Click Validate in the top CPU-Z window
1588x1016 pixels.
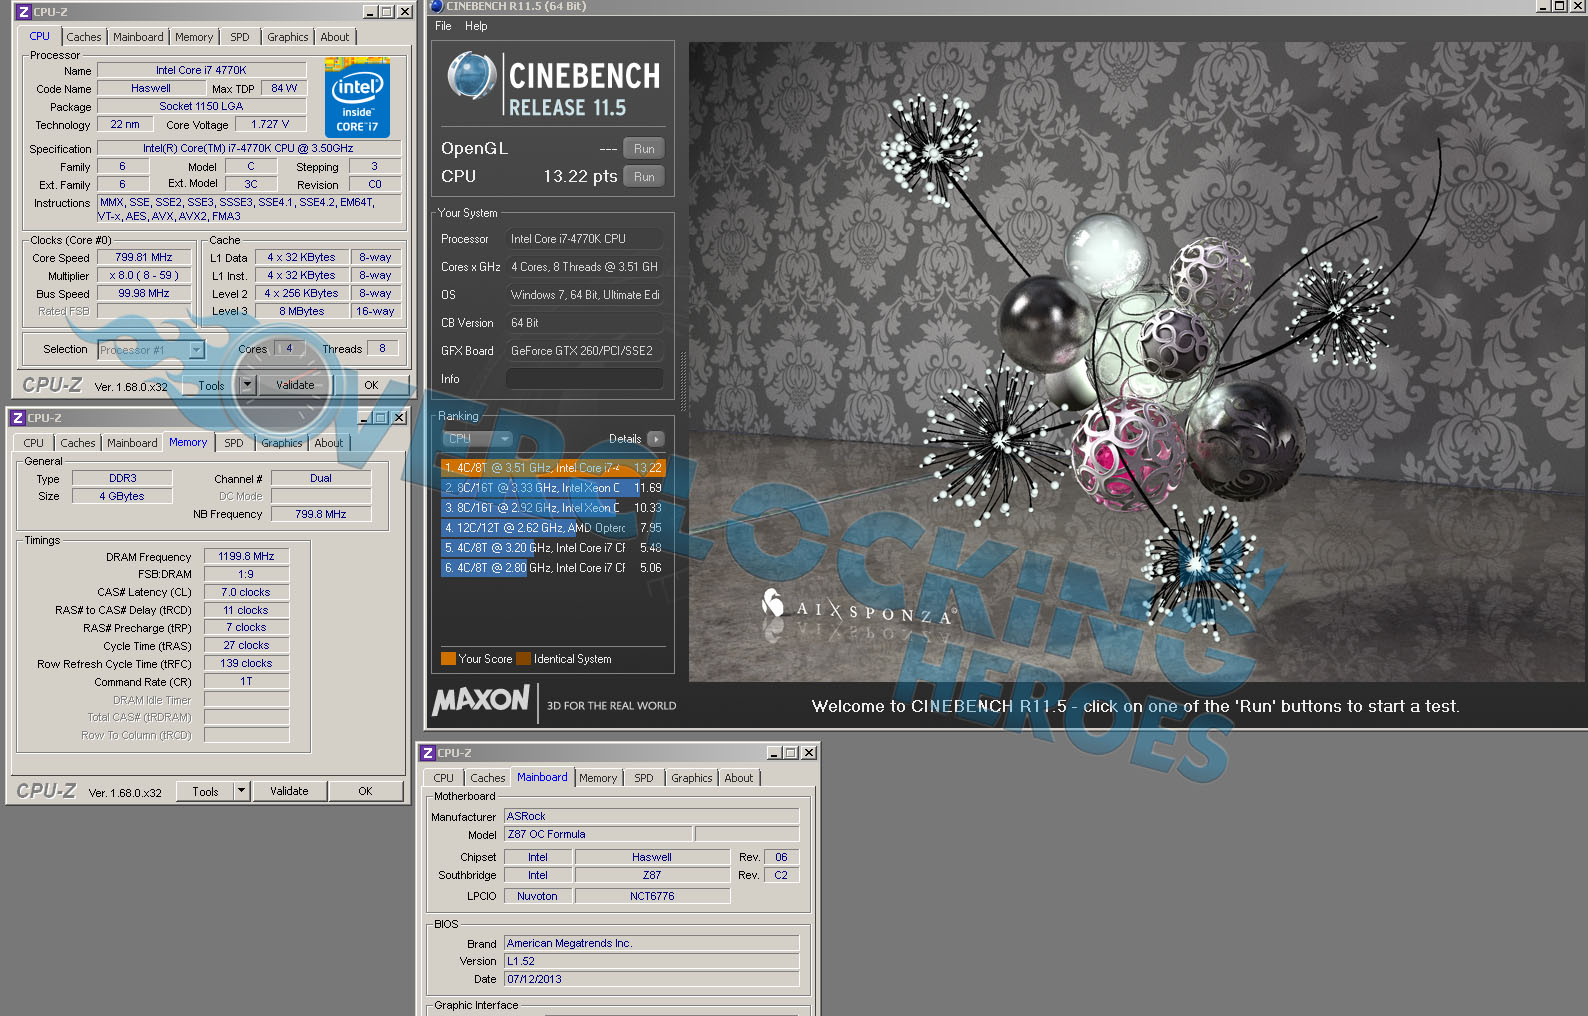tap(295, 385)
